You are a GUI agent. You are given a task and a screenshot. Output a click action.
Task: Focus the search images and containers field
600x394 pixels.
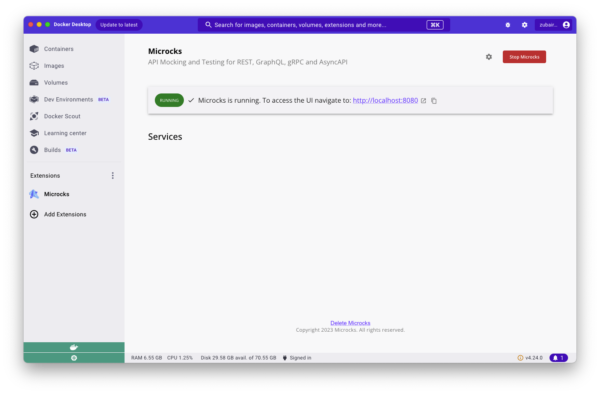[x=324, y=25]
